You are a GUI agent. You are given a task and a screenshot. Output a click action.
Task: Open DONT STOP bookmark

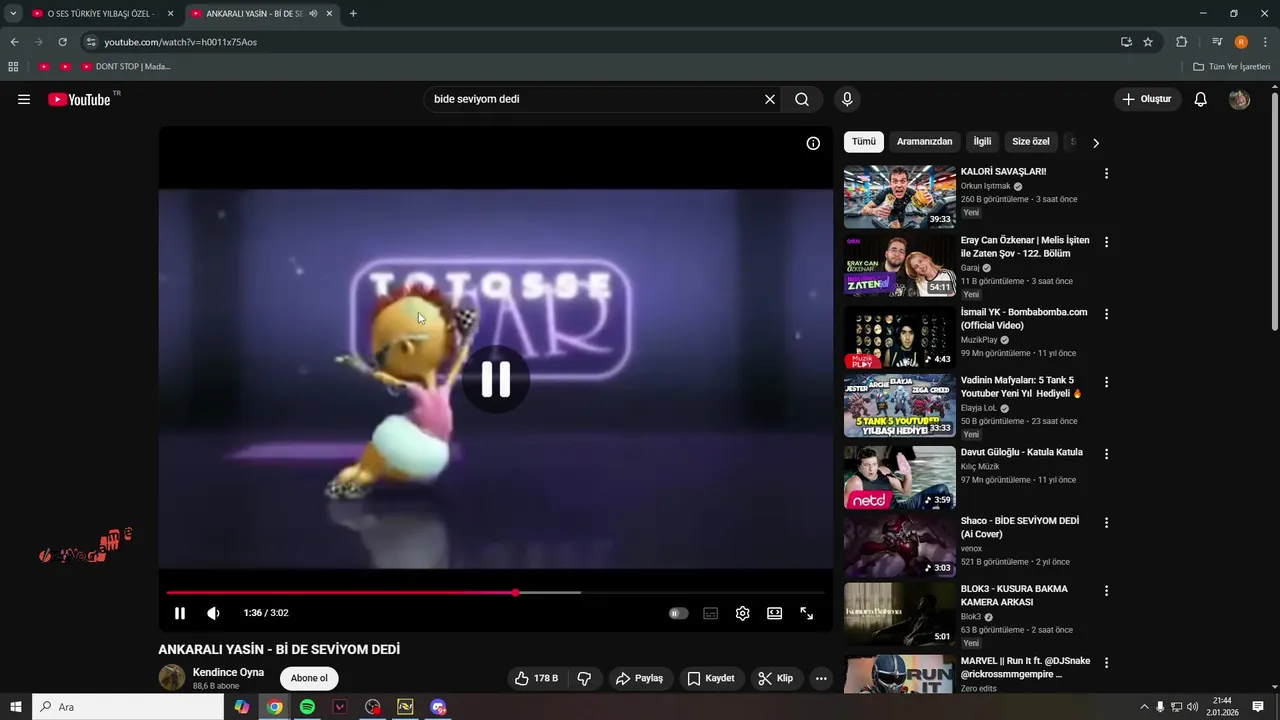click(126, 67)
